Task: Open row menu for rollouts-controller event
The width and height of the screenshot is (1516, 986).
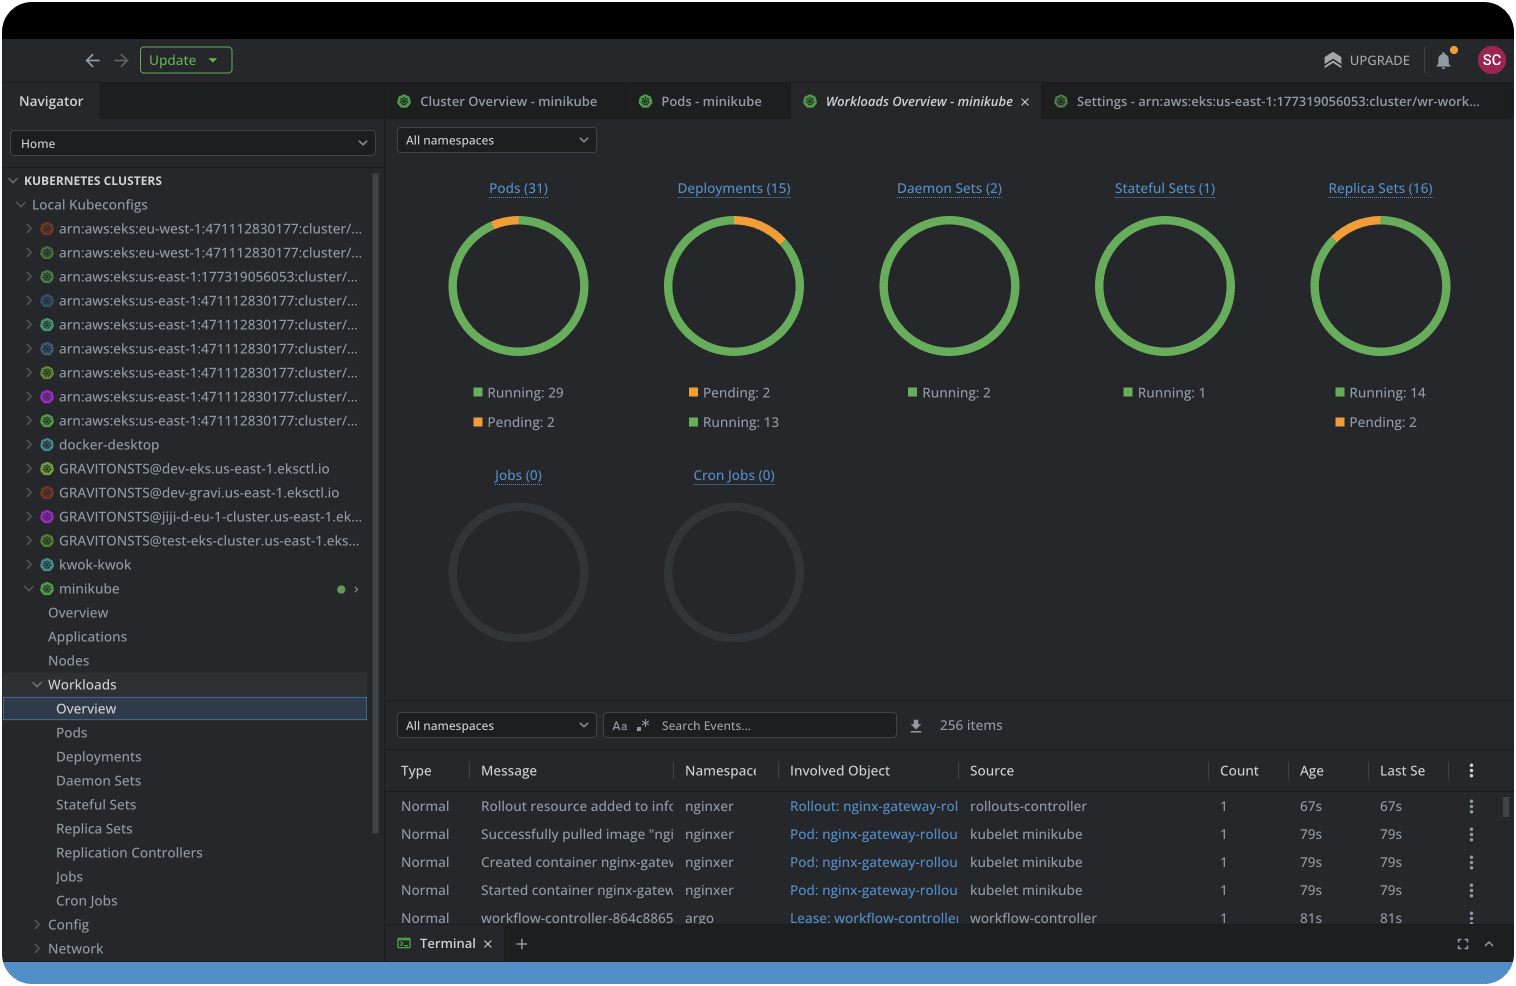Action: 1471,806
